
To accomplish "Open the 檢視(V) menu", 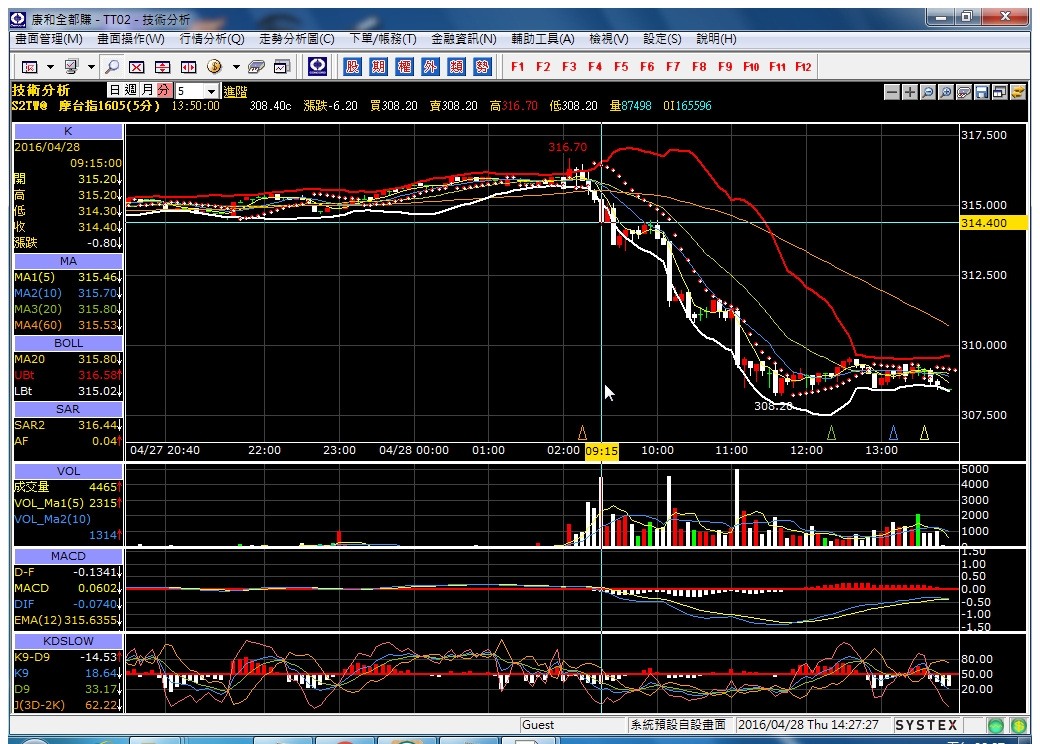I will tap(609, 39).
